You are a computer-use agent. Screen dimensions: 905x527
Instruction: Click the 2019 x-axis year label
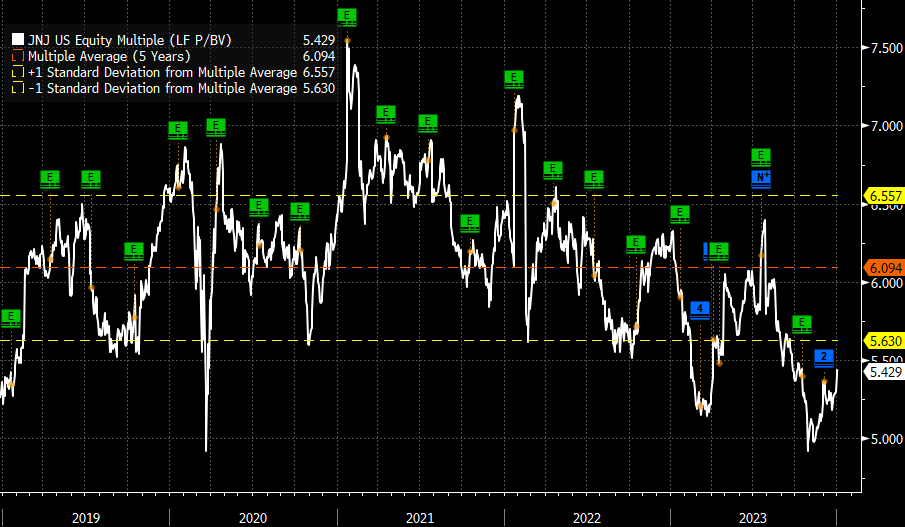click(86, 518)
